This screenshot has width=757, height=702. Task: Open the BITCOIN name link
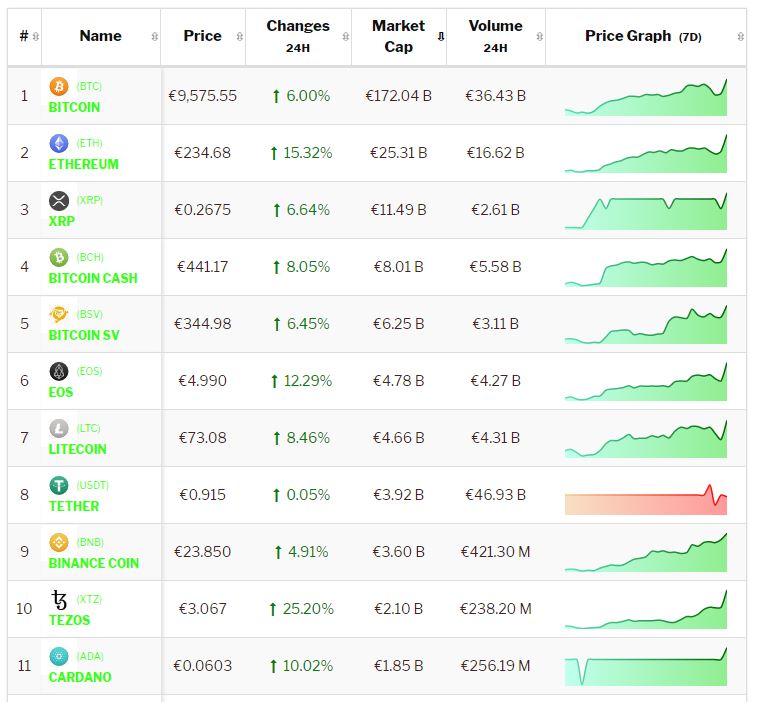74,107
